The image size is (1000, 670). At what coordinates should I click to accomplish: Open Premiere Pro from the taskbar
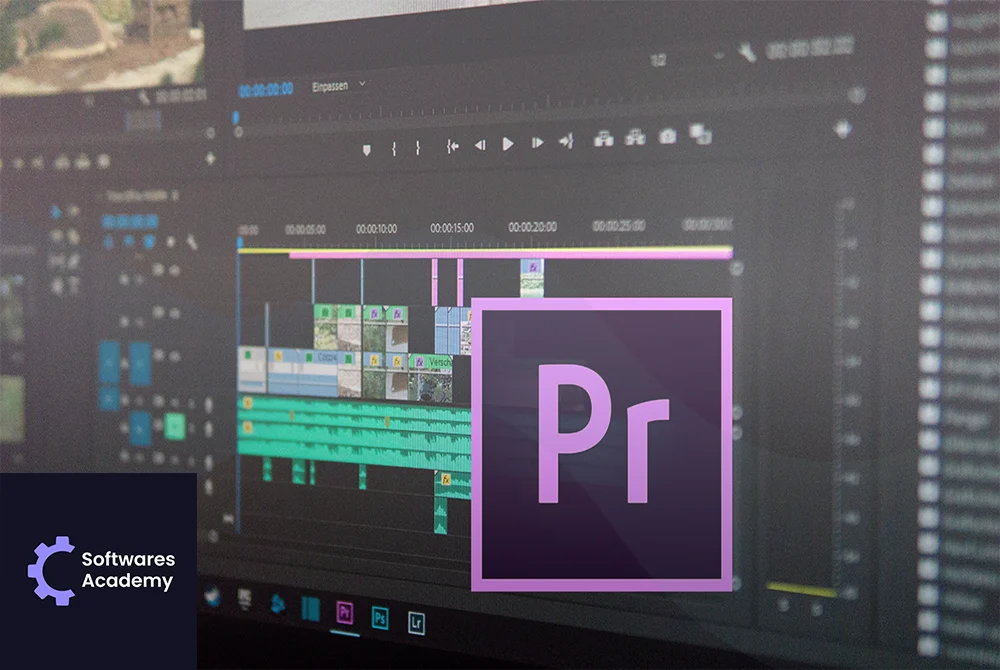click(x=344, y=613)
